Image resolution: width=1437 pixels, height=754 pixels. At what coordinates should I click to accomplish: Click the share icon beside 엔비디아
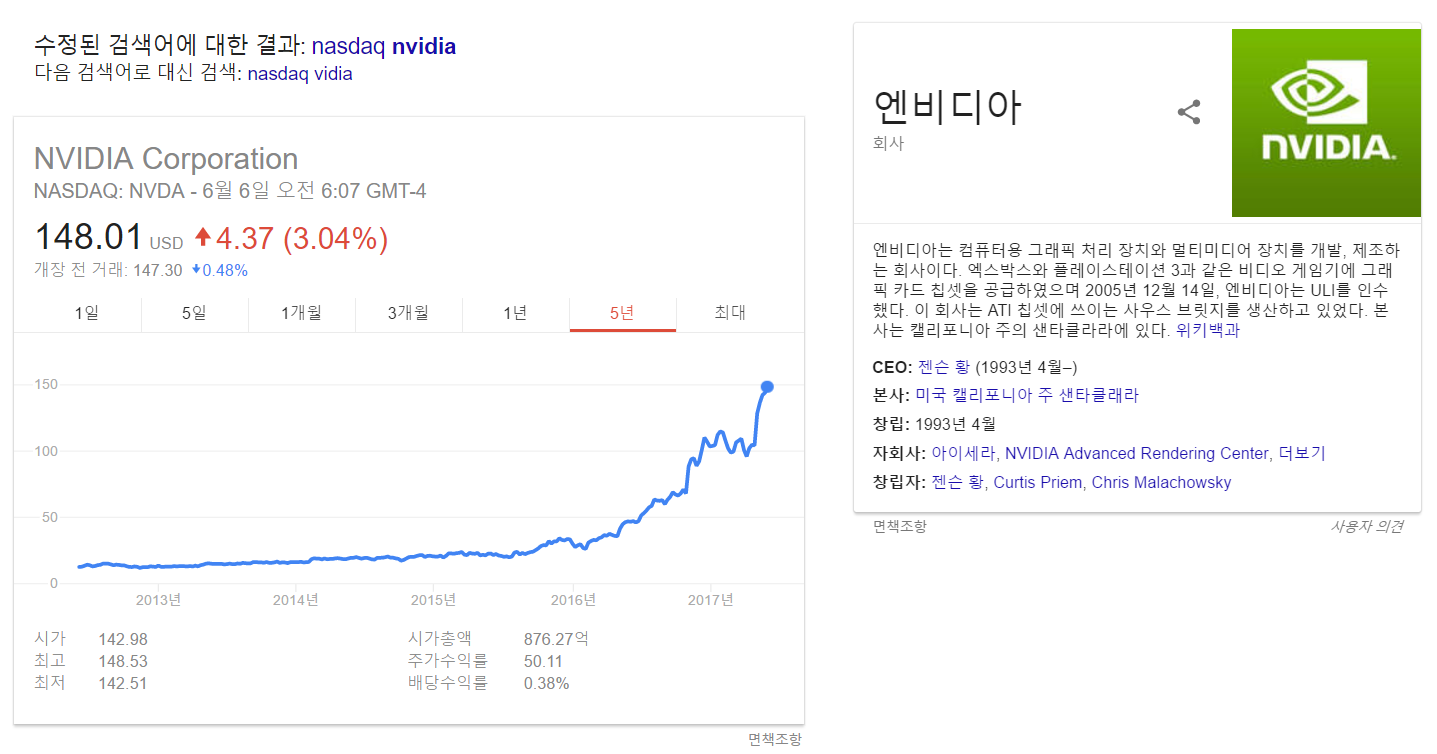point(1188,112)
